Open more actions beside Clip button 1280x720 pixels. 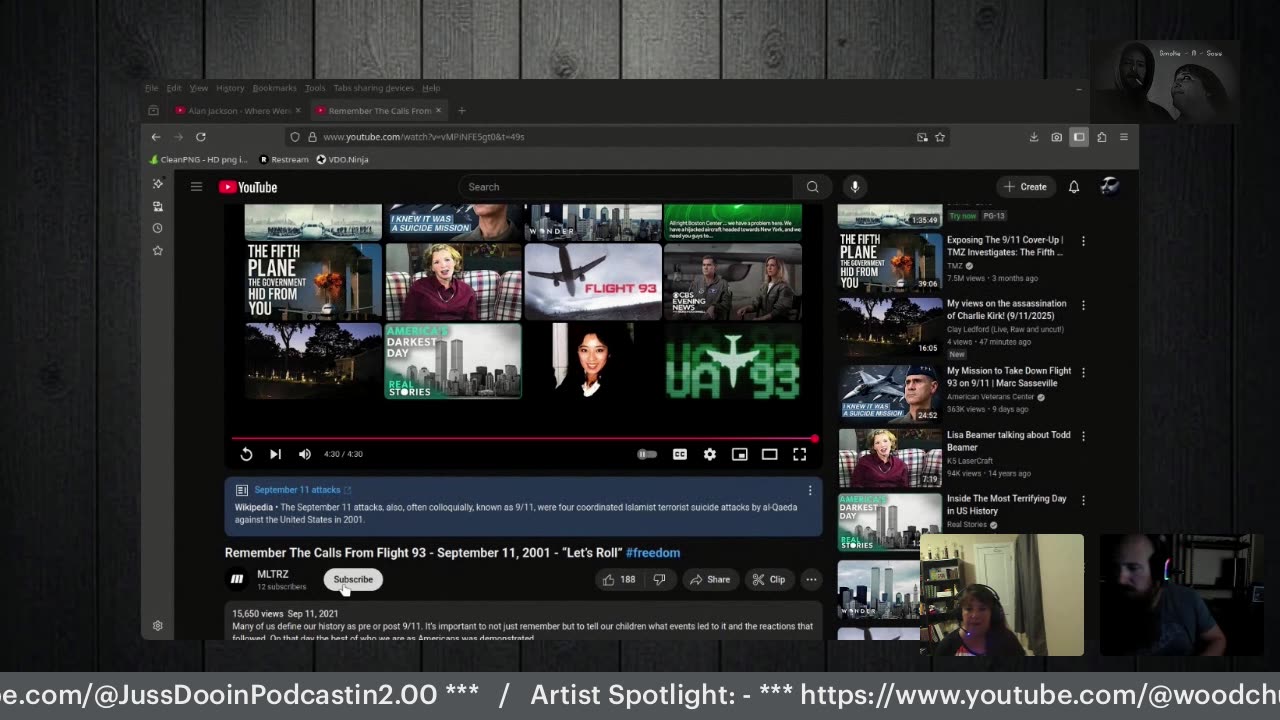(811, 580)
